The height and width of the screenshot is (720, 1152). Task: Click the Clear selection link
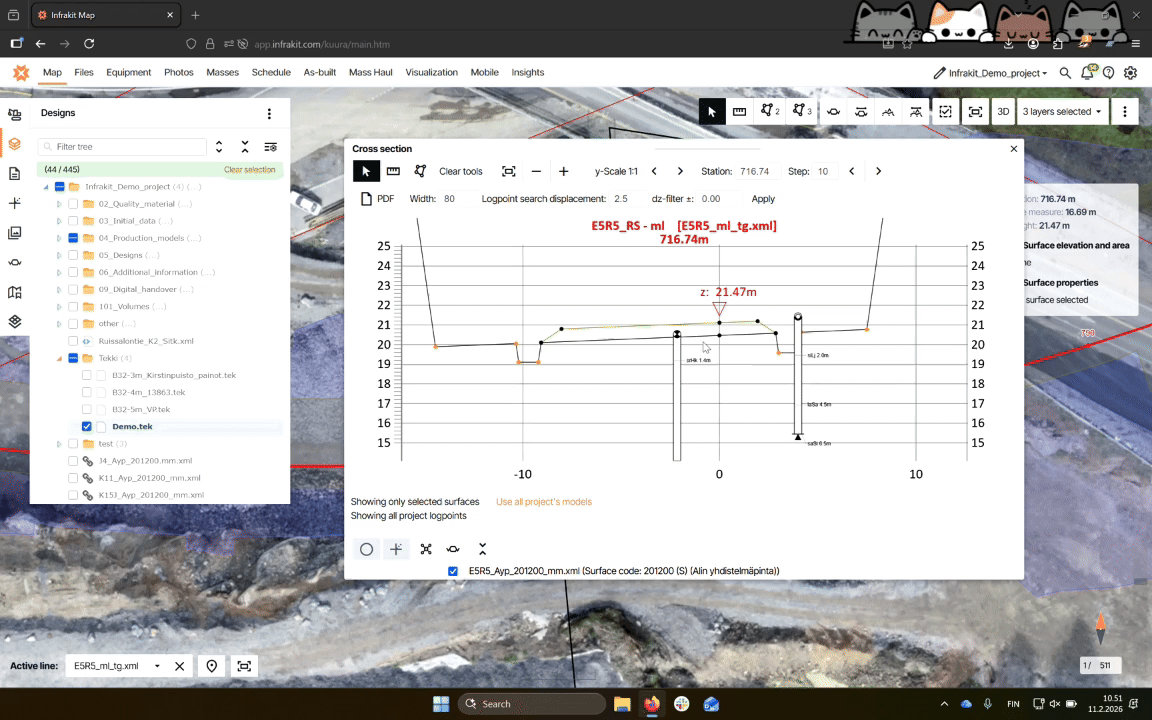250,170
